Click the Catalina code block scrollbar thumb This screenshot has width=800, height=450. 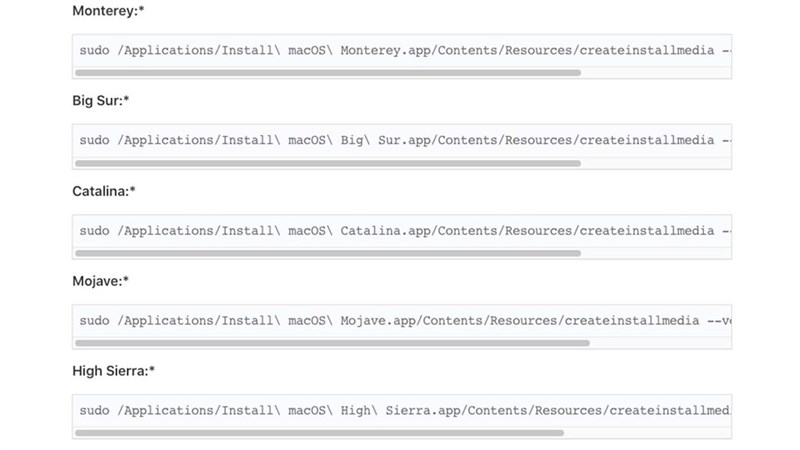click(x=327, y=253)
